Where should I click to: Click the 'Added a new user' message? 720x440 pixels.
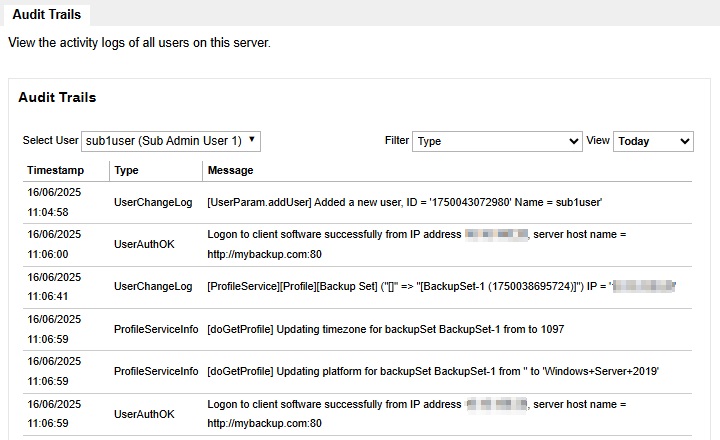pos(404,202)
